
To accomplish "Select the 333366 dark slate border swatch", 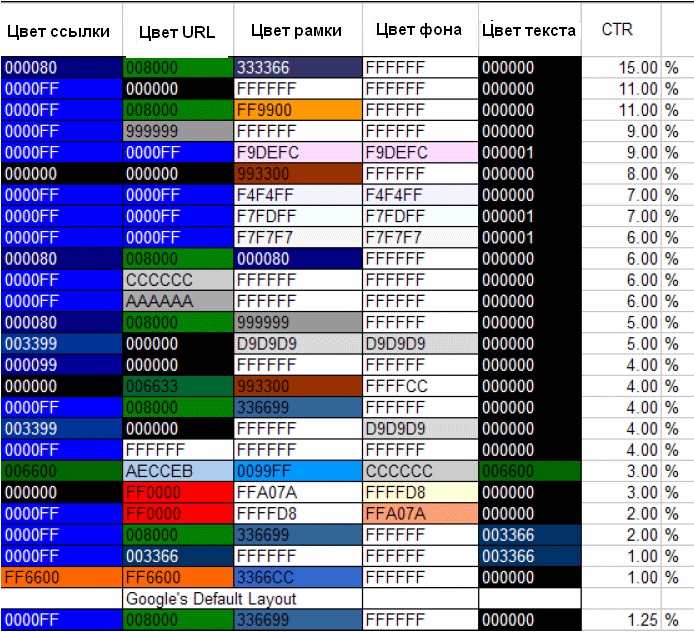I will [297, 68].
